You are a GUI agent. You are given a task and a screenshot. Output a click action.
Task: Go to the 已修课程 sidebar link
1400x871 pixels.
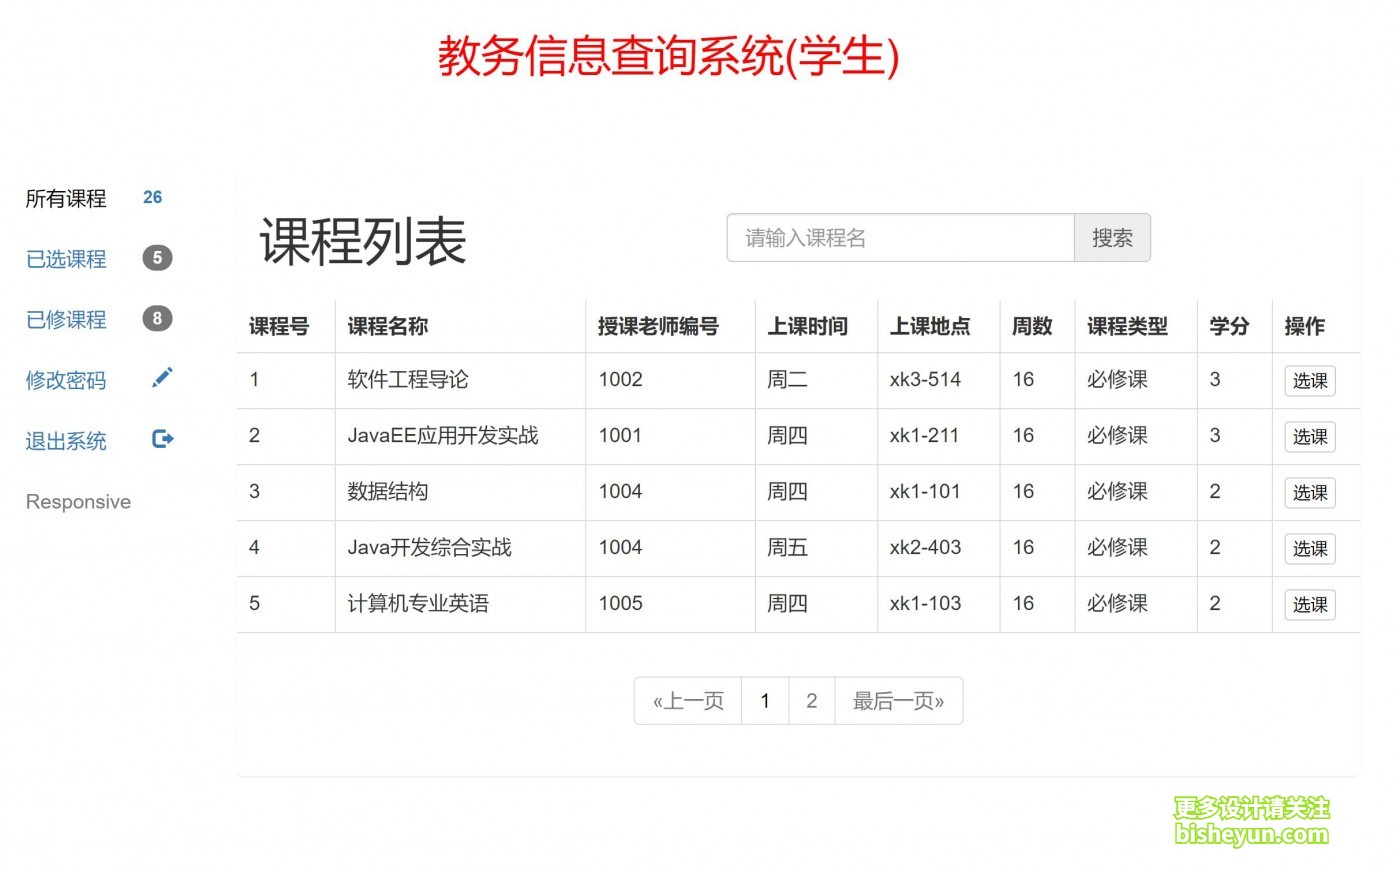coord(66,320)
